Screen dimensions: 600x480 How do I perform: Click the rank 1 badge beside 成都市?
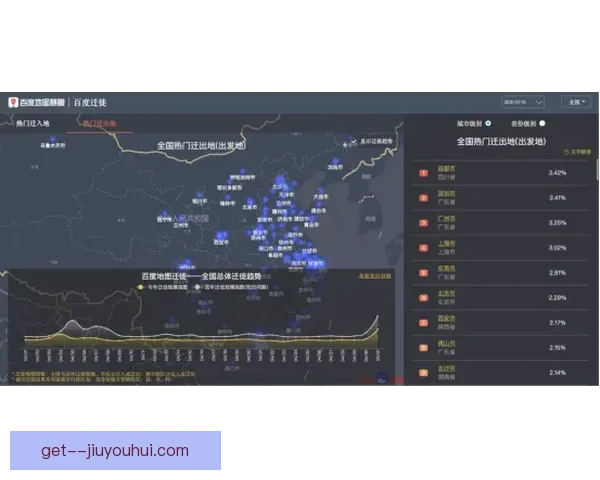(423, 173)
